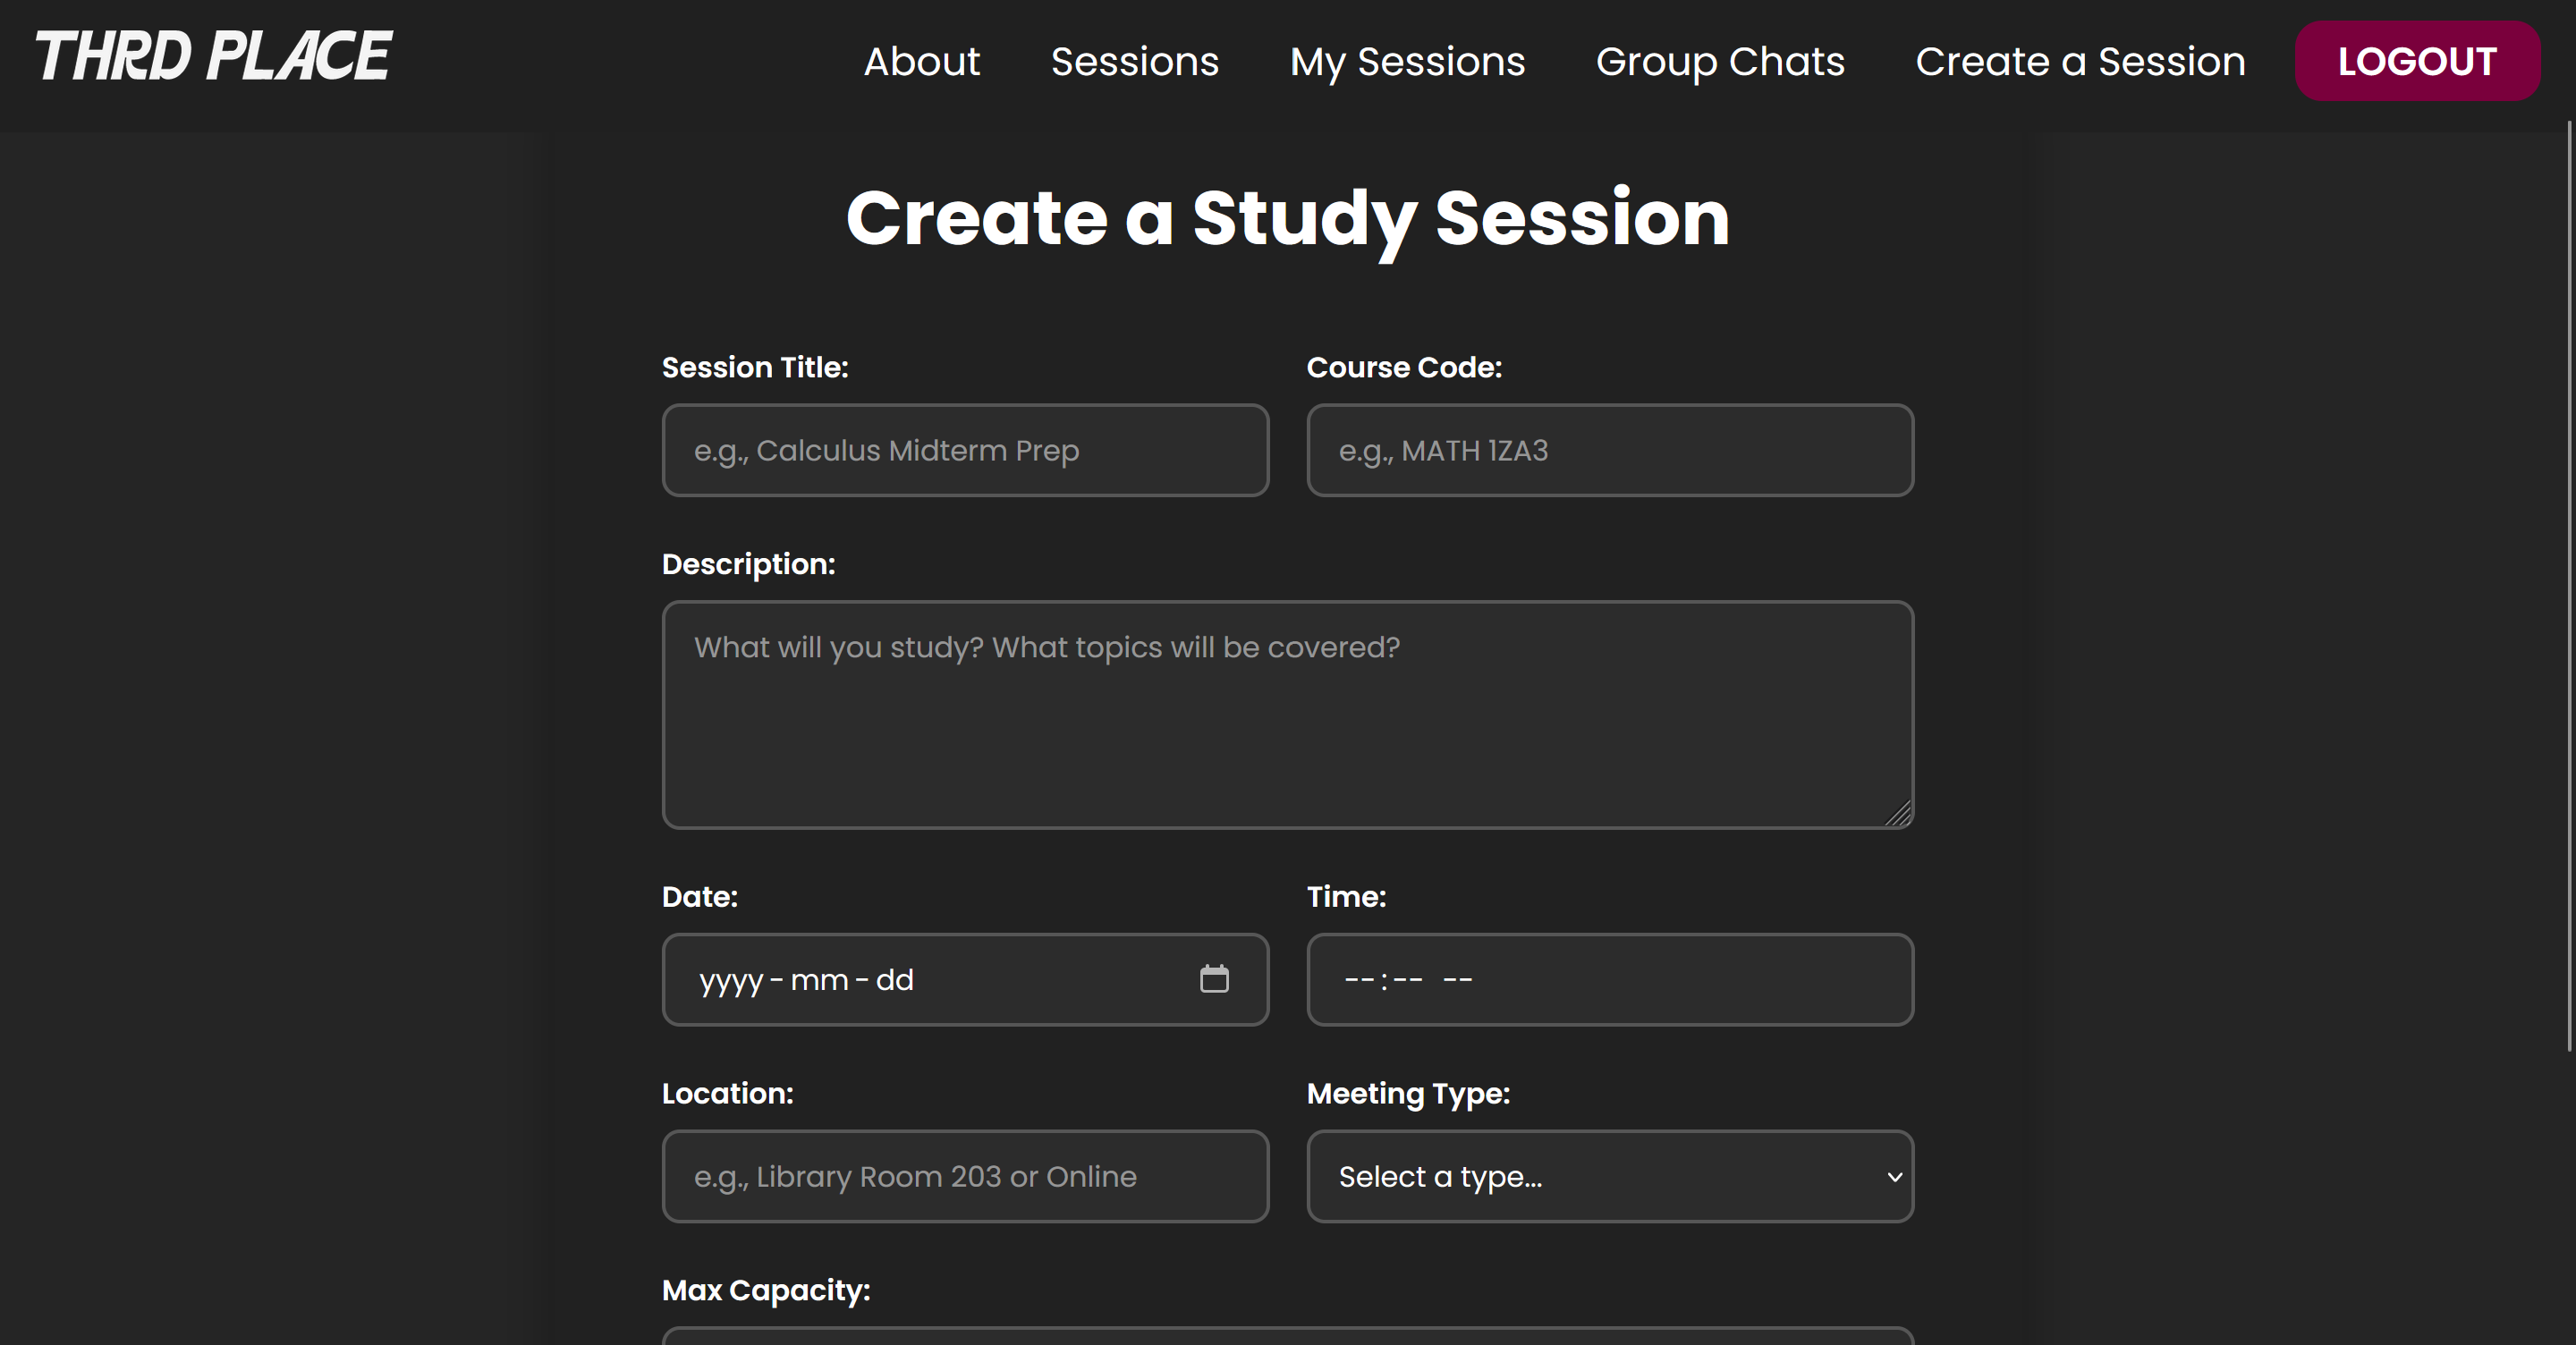Click the Location text field
2576x1345 pixels.
(x=965, y=1177)
